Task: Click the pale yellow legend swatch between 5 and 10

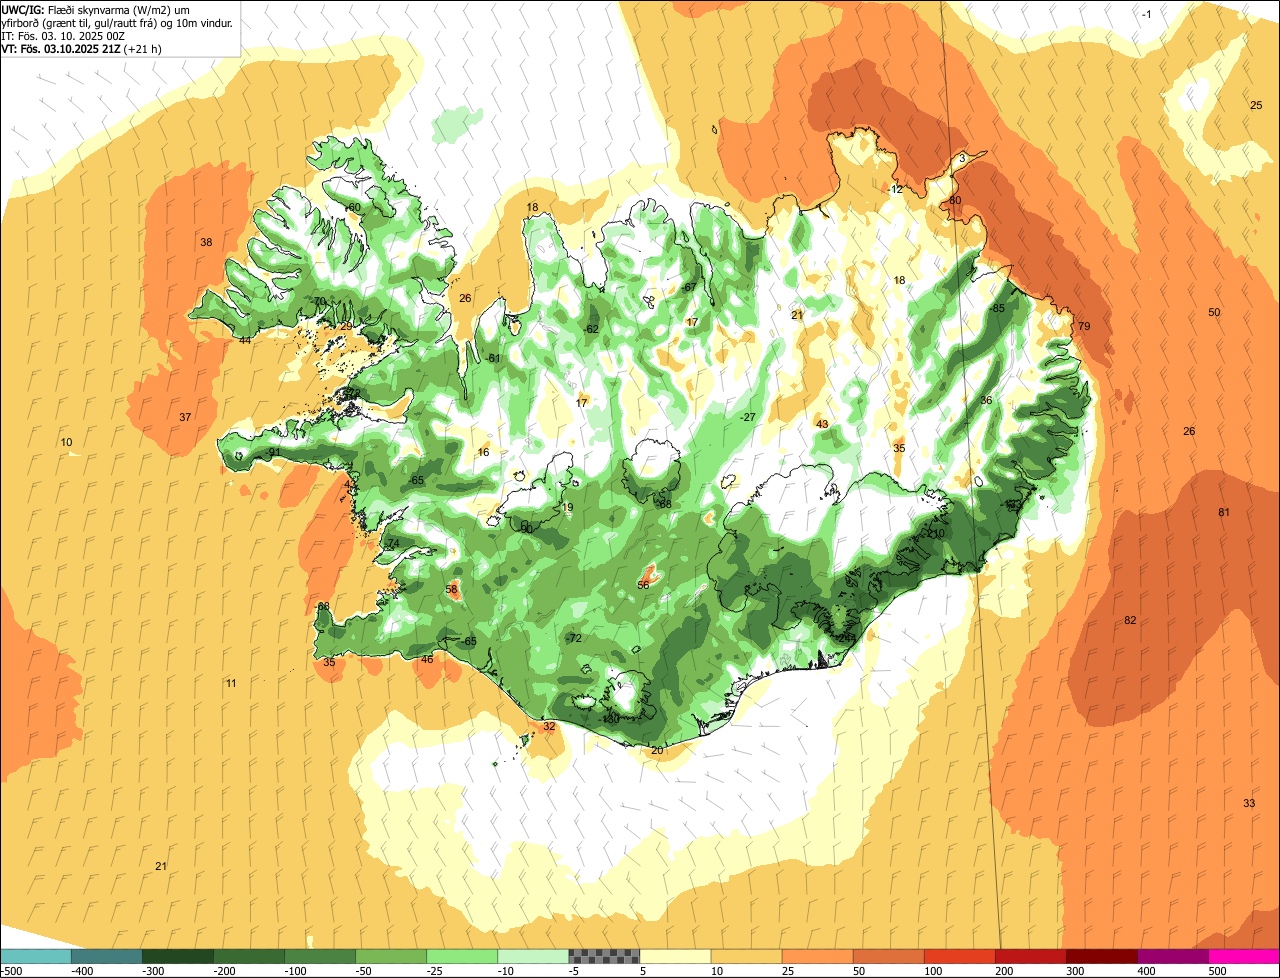Action: [675, 956]
